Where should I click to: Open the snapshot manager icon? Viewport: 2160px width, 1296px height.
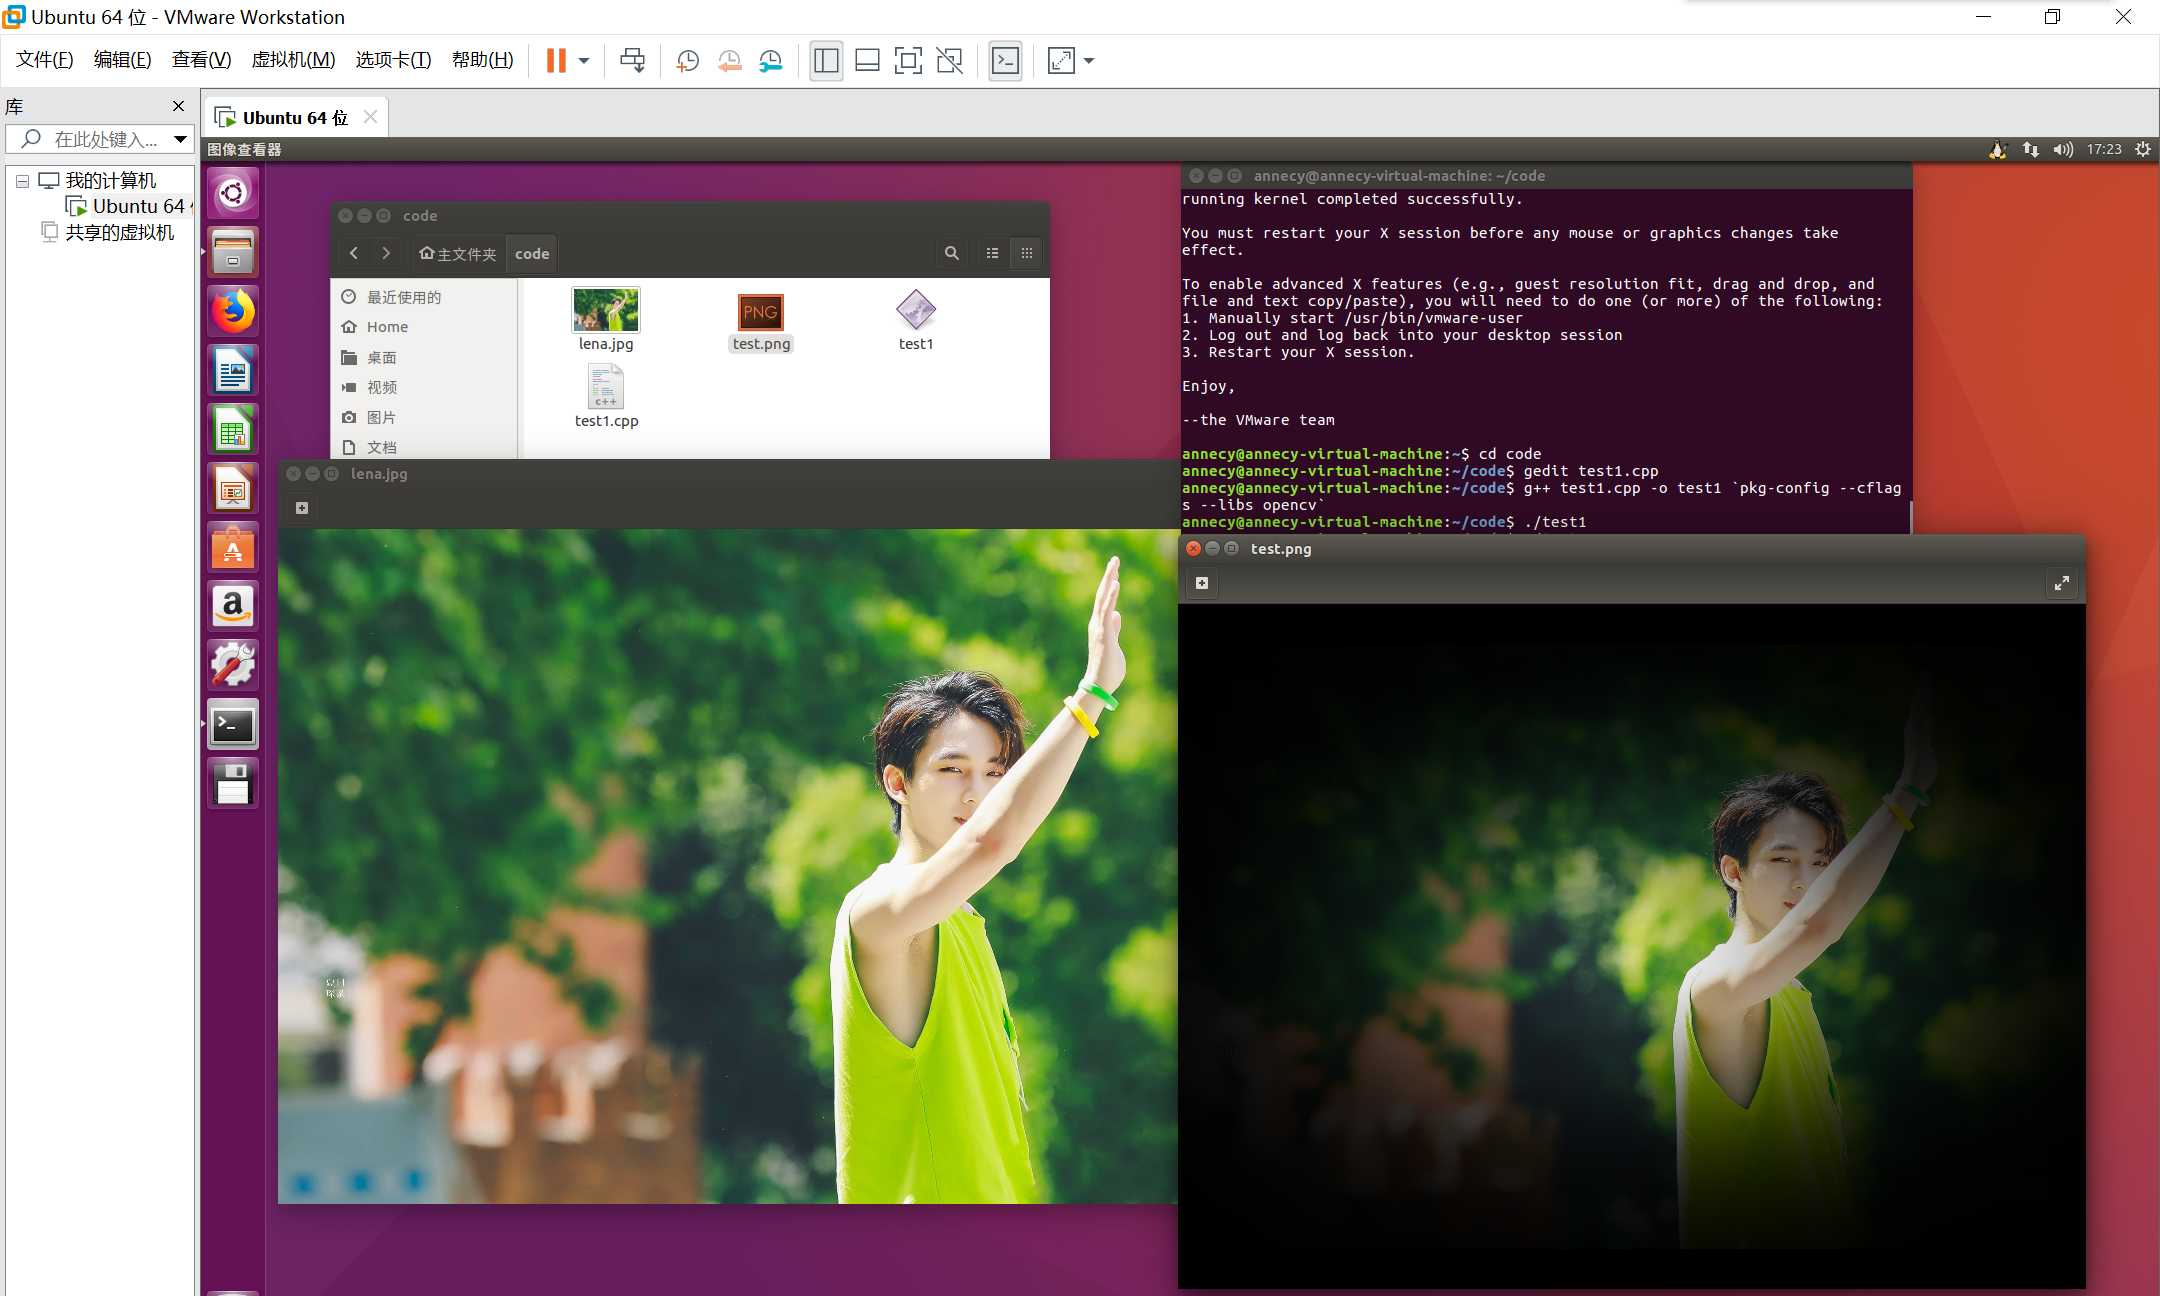point(770,61)
